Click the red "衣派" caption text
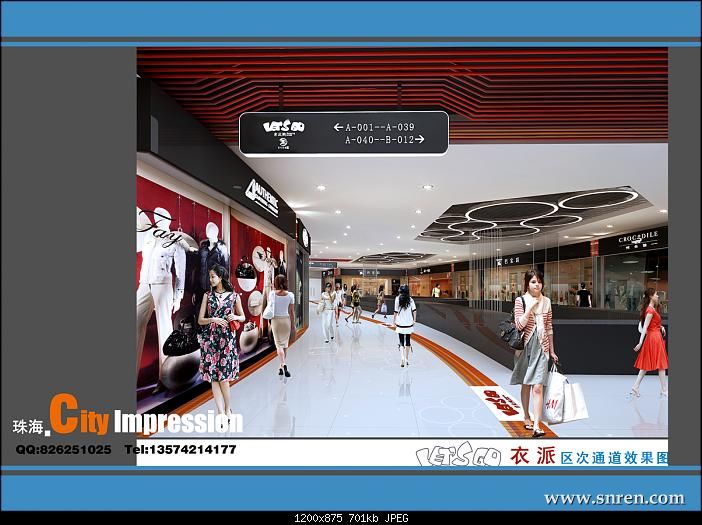 point(533,456)
